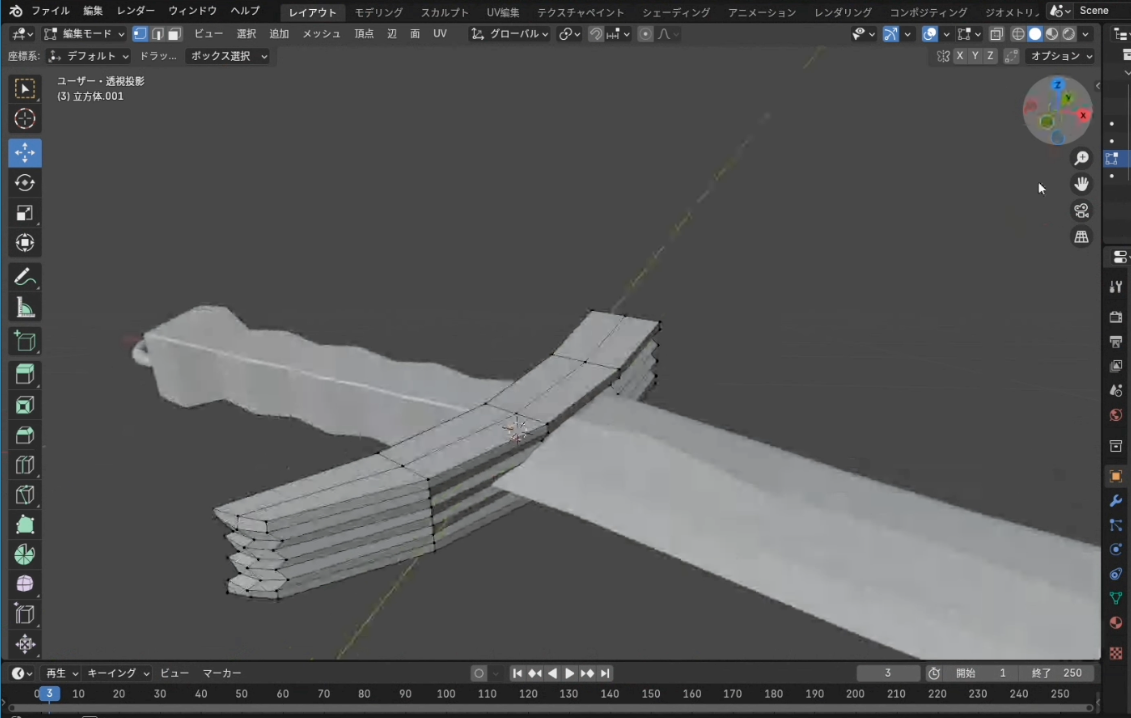The height and width of the screenshot is (718, 1131).
Task: Select the Move tool in the toolbar
Action: (25, 152)
